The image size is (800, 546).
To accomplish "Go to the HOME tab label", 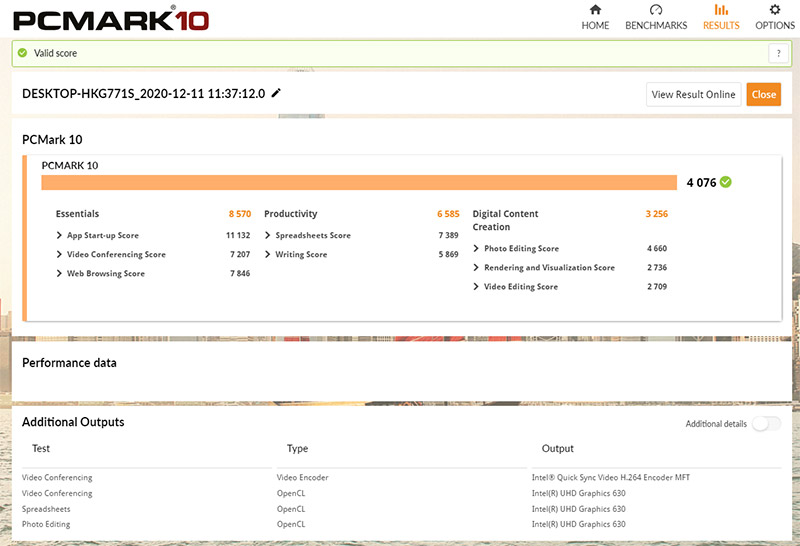I will [x=595, y=26].
